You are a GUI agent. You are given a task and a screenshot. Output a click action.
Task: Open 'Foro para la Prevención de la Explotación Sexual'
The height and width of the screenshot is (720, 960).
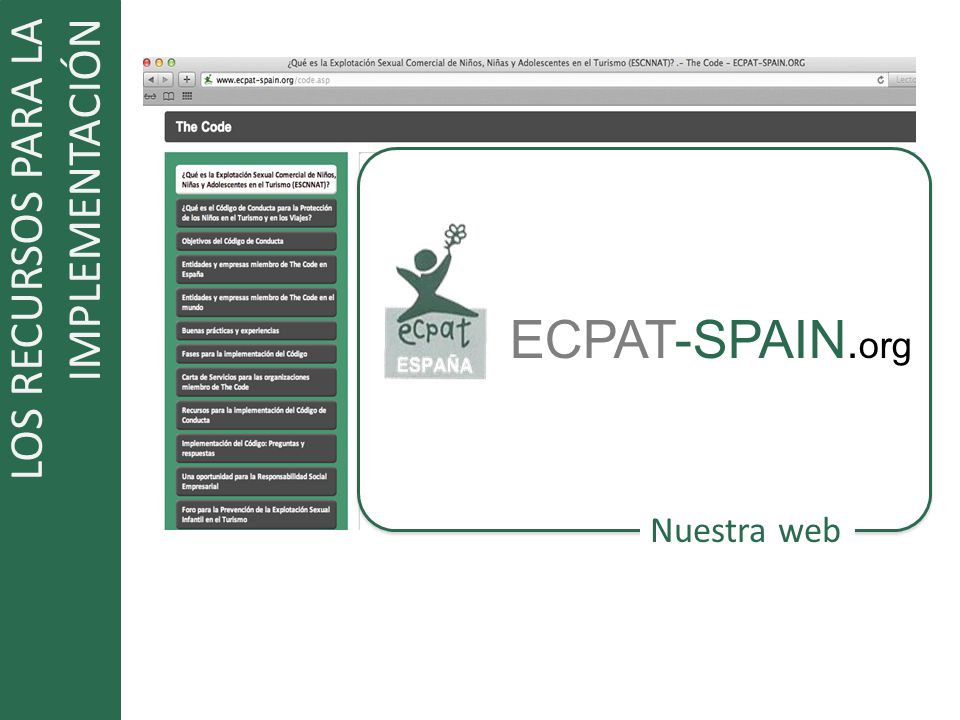pos(257,514)
